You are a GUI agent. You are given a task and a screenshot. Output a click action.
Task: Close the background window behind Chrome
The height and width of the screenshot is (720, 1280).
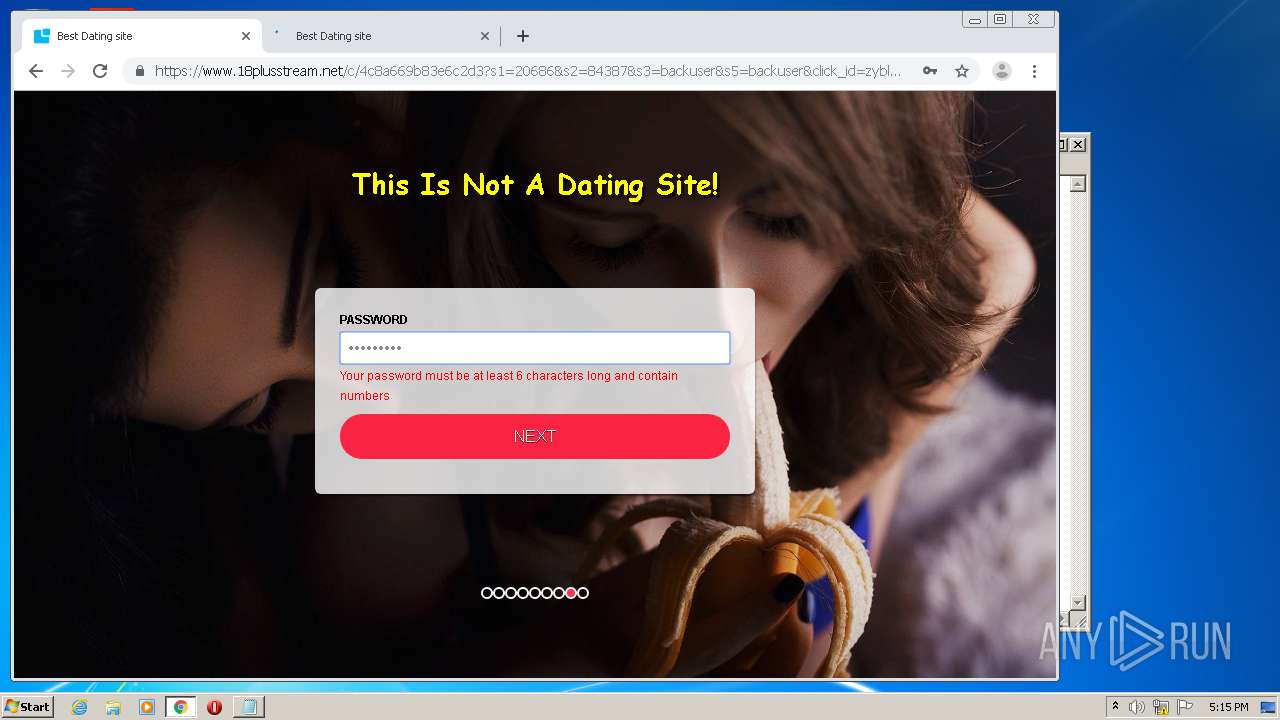point(1078,145)
